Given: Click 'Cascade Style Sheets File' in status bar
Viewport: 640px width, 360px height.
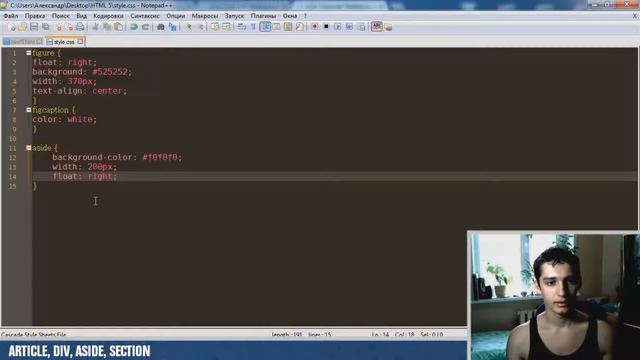Looking at the screenshot, I should pos(33,335).
